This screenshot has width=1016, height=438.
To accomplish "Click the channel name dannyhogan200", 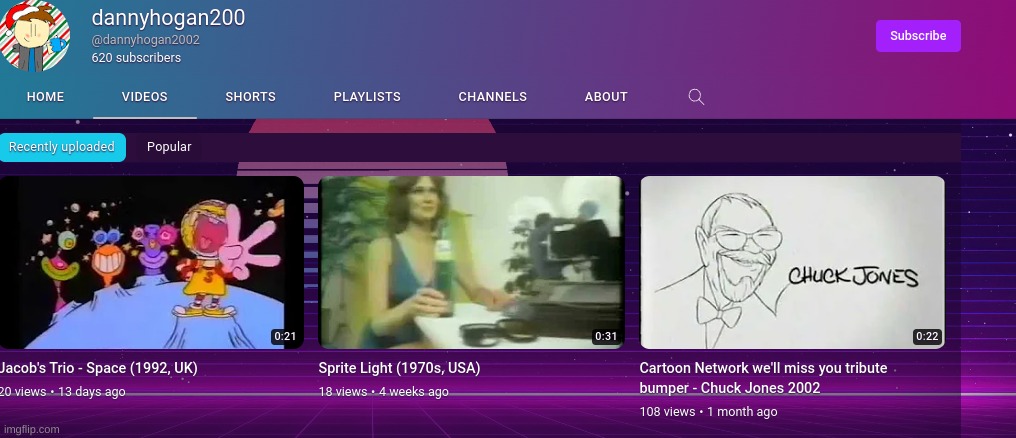I will pyautogui.click(x=168, y=17).
